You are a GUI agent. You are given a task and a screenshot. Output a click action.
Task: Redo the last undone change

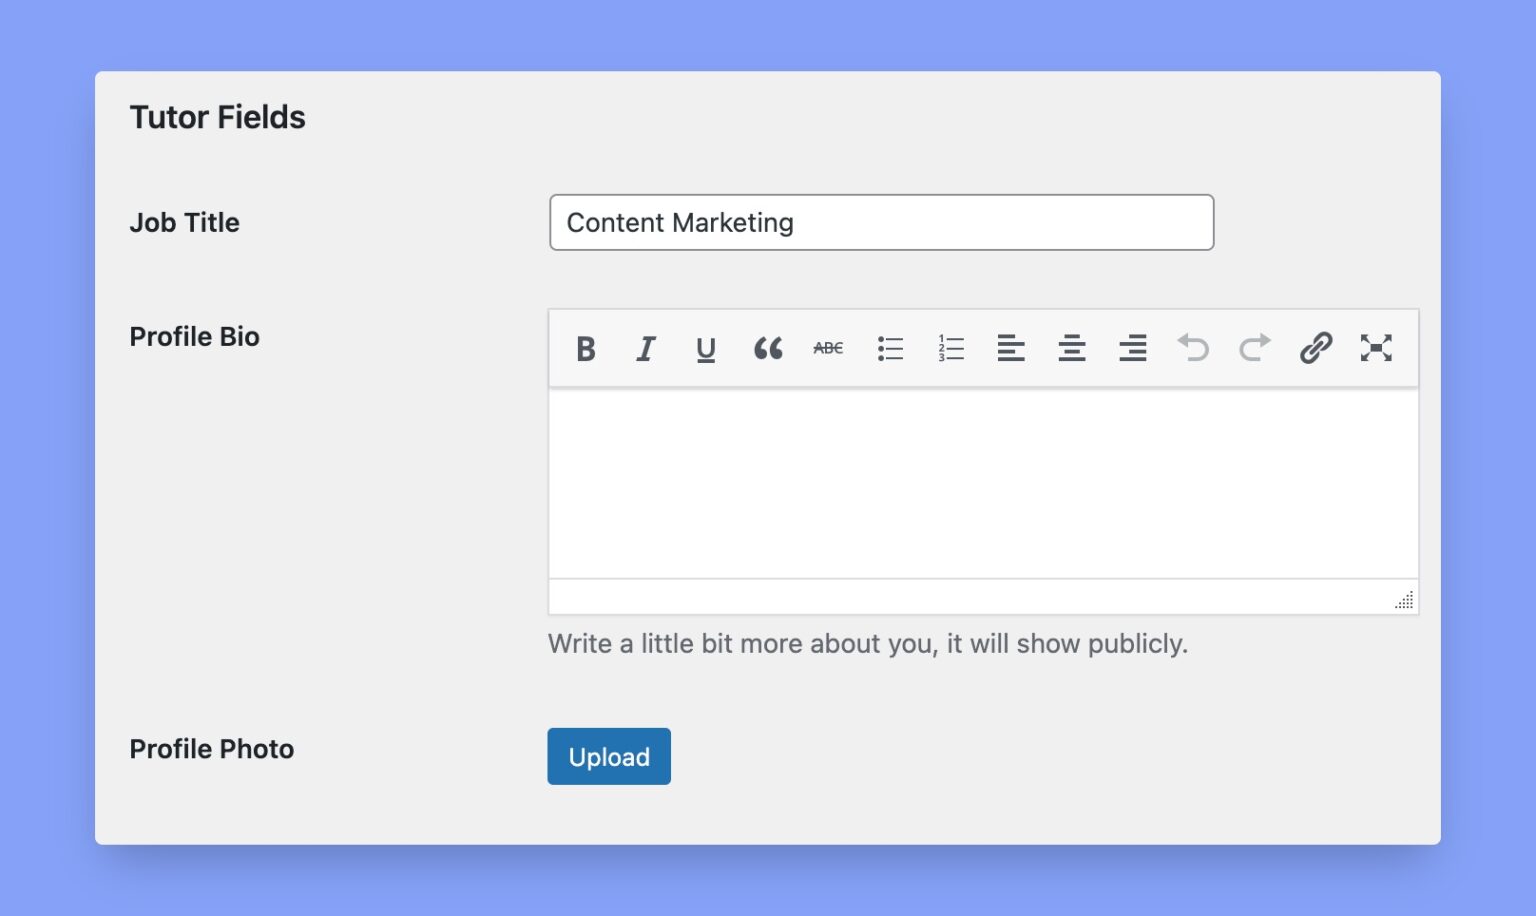(x=1254, y=348)
